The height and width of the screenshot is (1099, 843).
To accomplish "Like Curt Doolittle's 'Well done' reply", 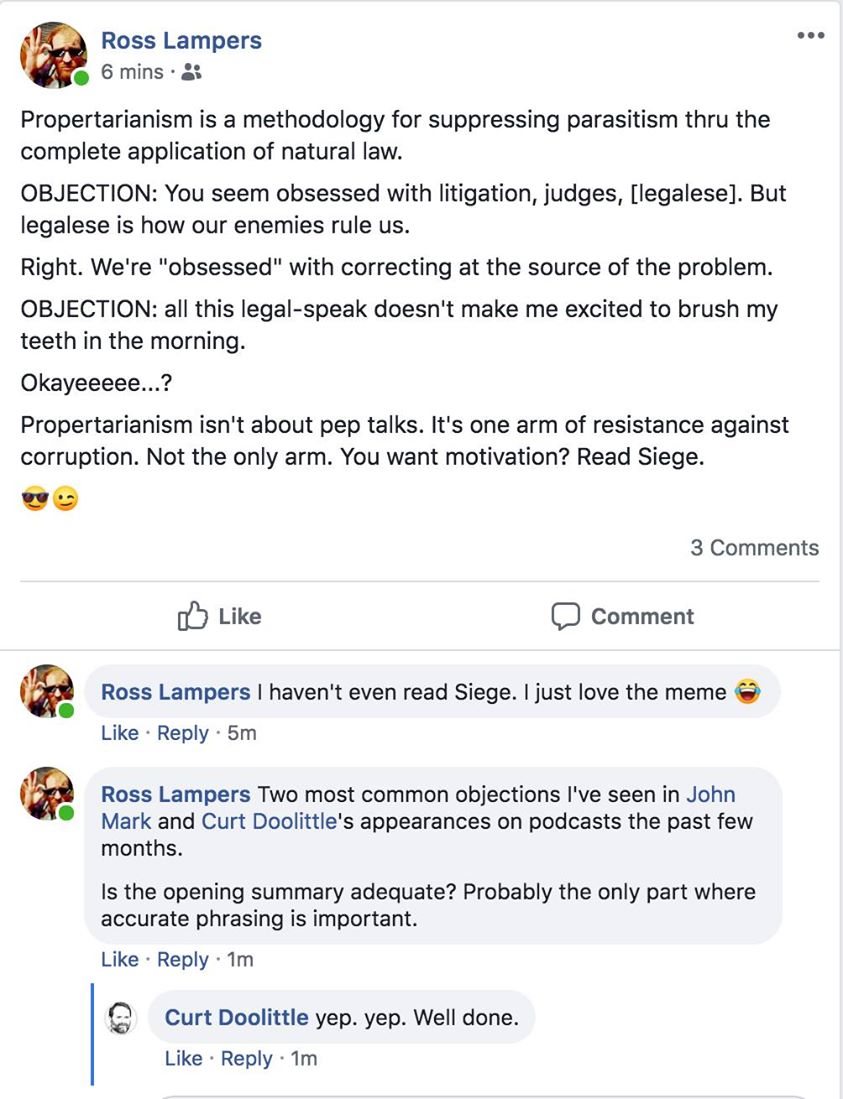I will 183,1058.
